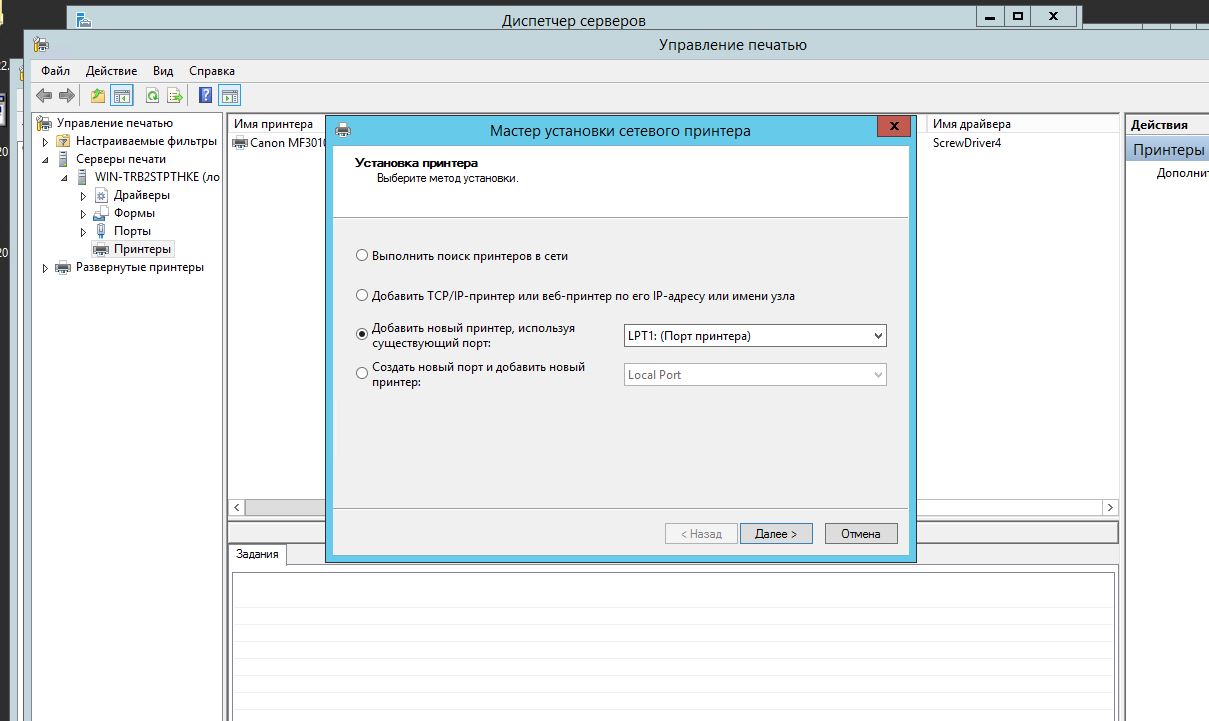The width and height of the screenshot is (1209, 721).
Task: Maximize the Диспетчер серверов window
Action: 1018,16
